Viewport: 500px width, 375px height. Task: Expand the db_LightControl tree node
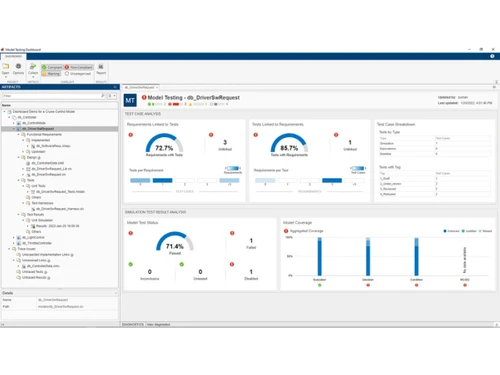pyautogui.click(x=14, y=237)
